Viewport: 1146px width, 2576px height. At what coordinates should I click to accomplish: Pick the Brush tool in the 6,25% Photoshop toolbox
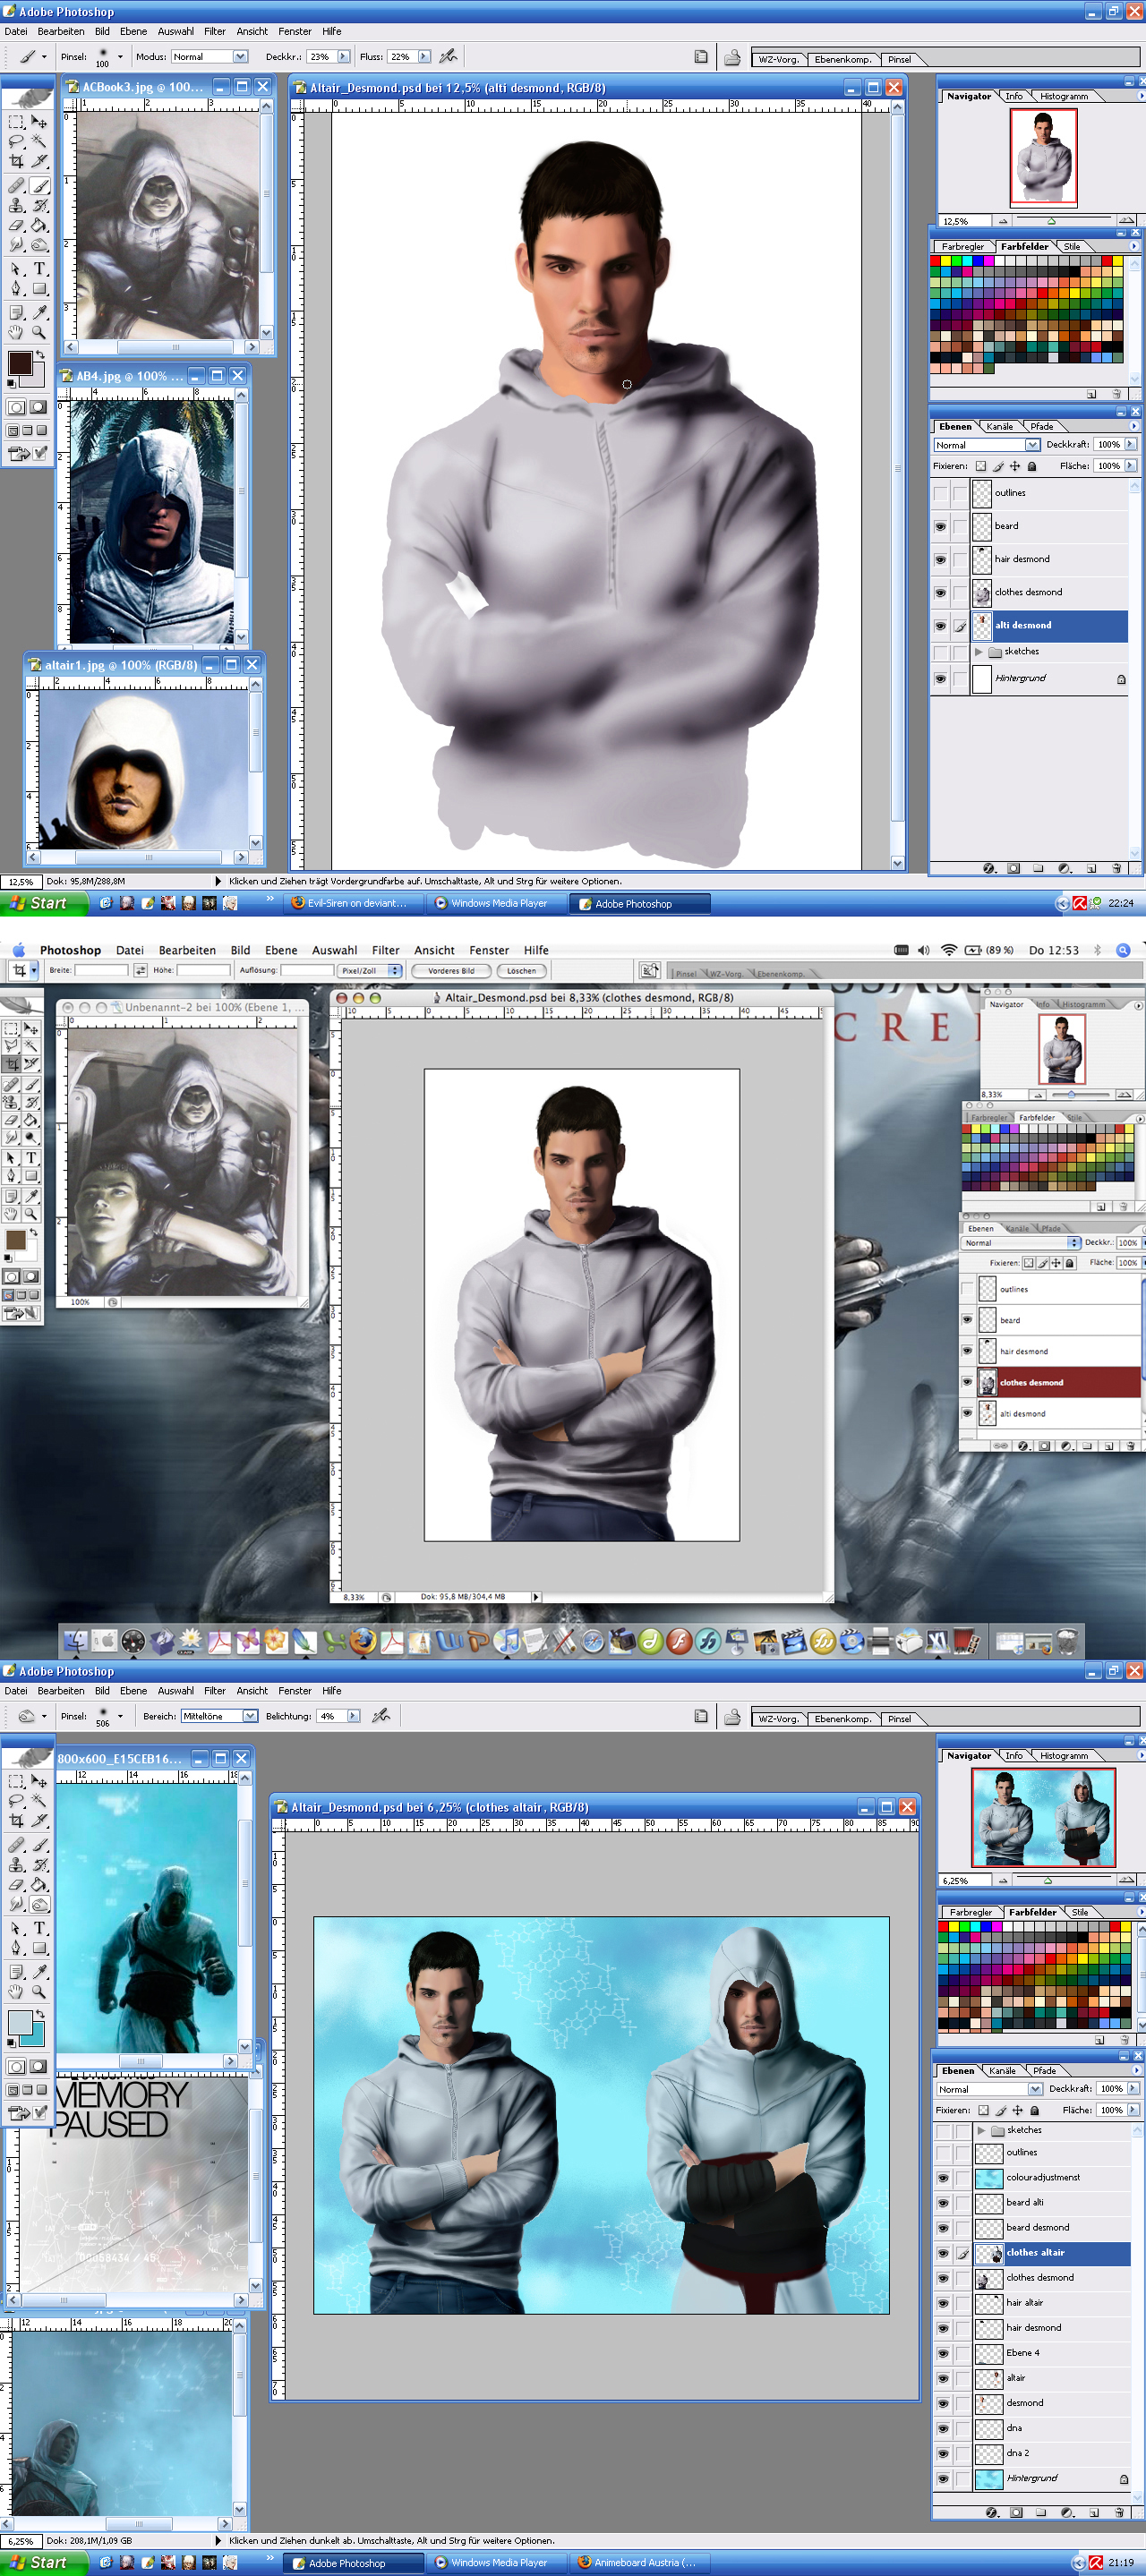point(39,1845)
